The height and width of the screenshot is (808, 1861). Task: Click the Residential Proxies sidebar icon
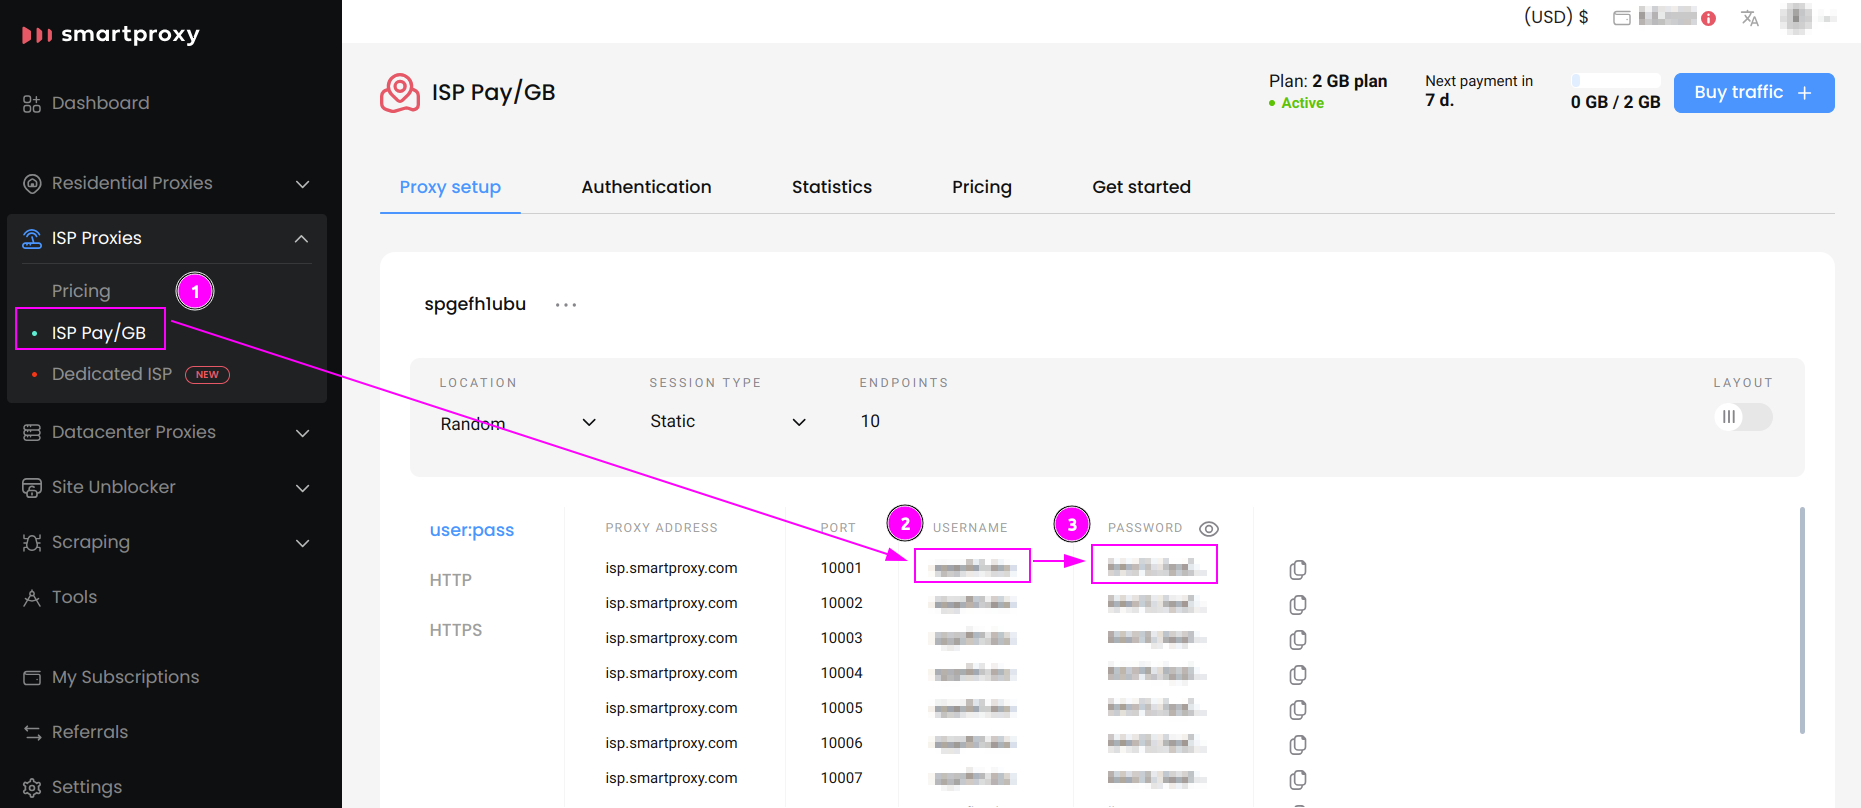click(32, 184)
